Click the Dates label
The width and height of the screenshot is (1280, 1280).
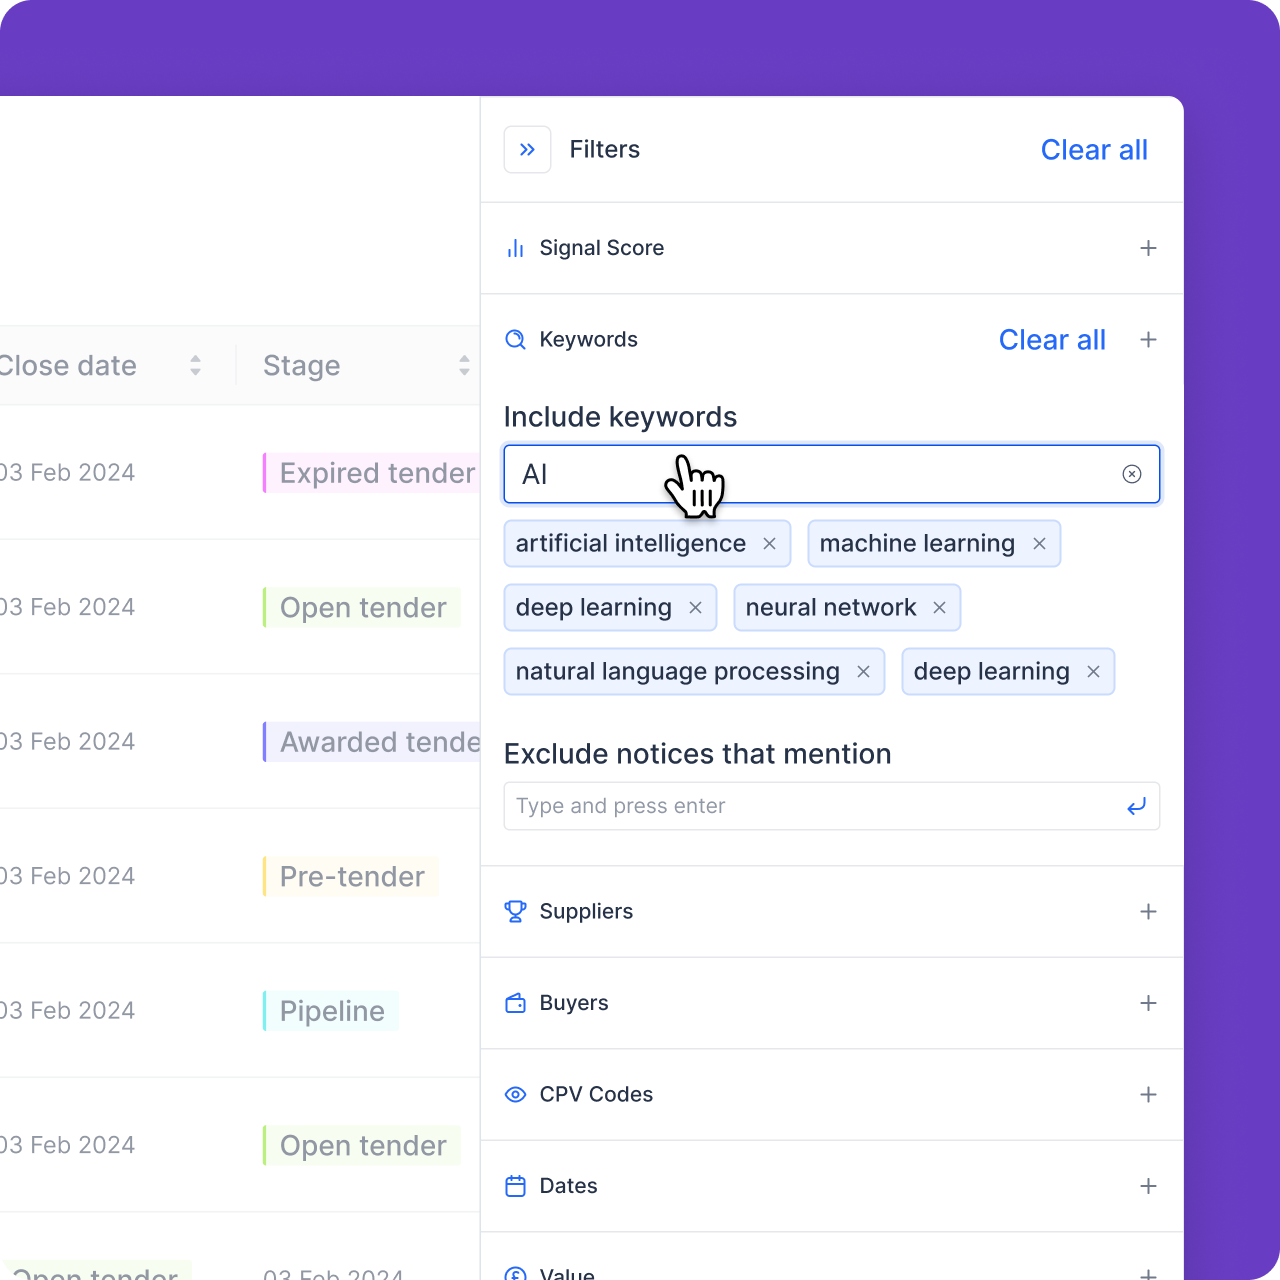pos(568,1186)
